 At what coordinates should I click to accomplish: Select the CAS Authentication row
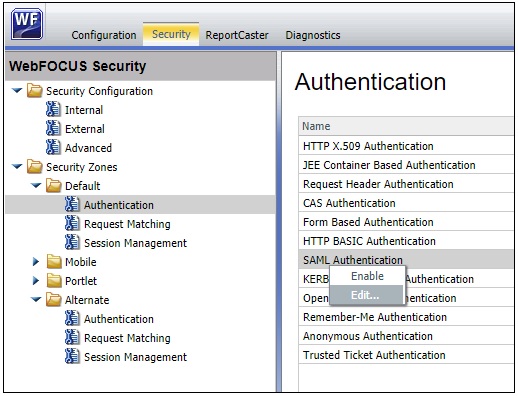406,203
